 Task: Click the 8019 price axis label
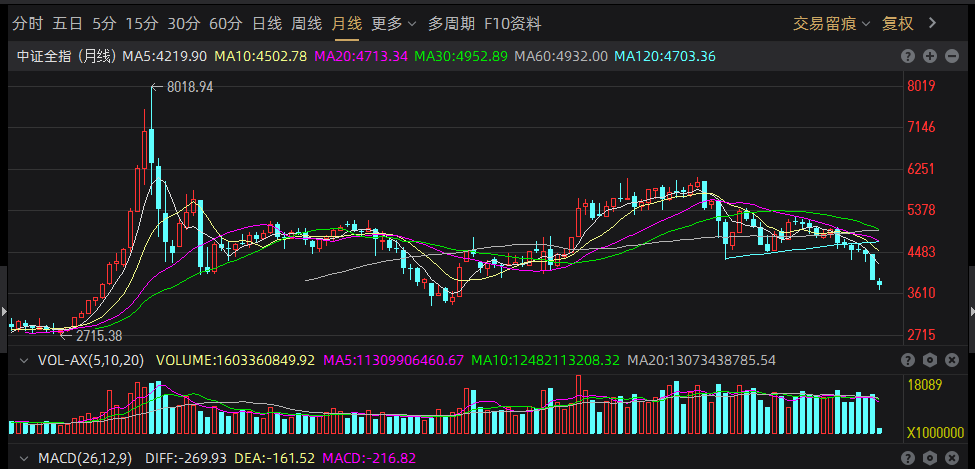923,86
